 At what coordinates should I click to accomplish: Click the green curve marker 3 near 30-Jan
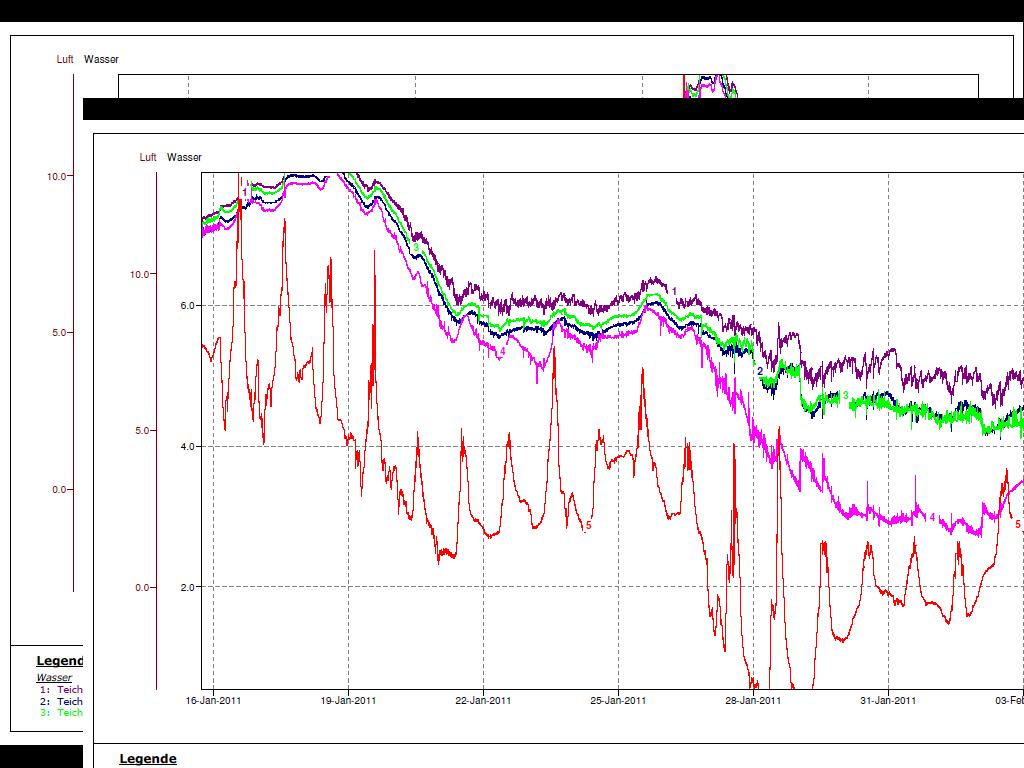click(845, 396)
